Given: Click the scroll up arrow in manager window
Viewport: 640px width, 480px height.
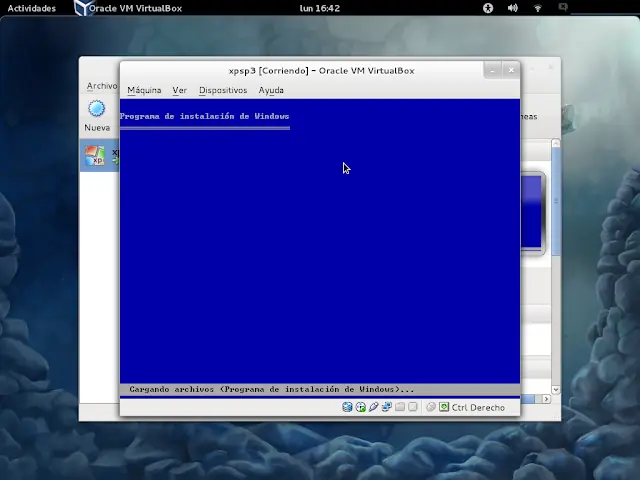Looking at the screenshot, I should [x=556, y=143].
